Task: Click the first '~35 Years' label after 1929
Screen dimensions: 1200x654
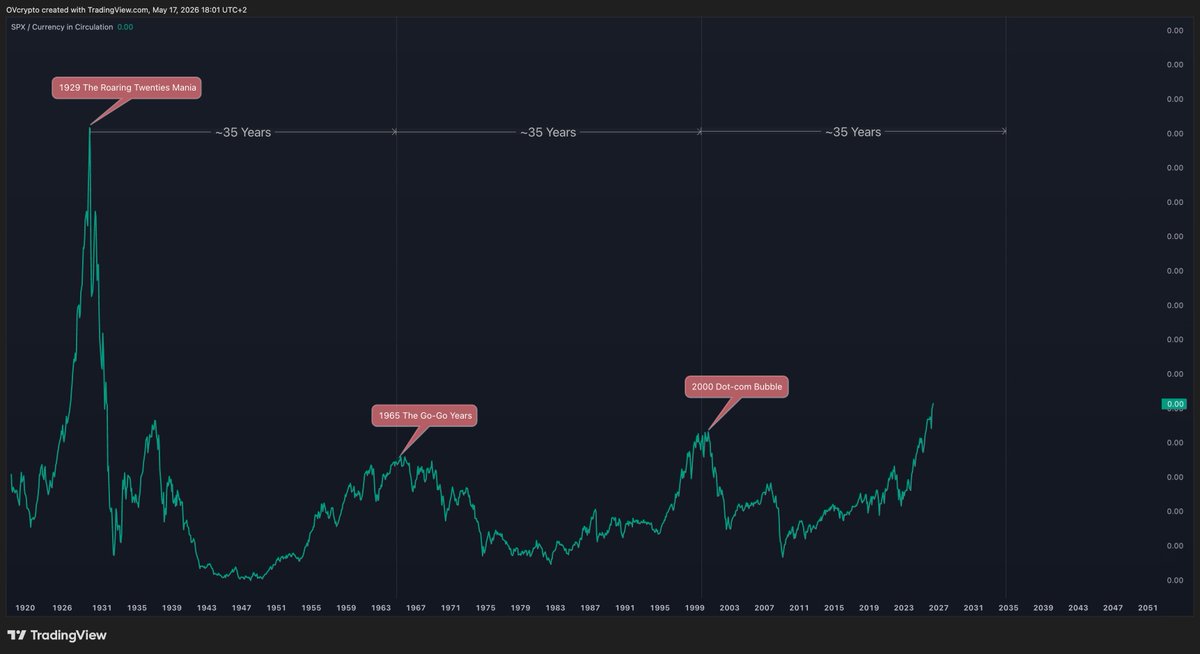Action: click(x=243, y=132)
